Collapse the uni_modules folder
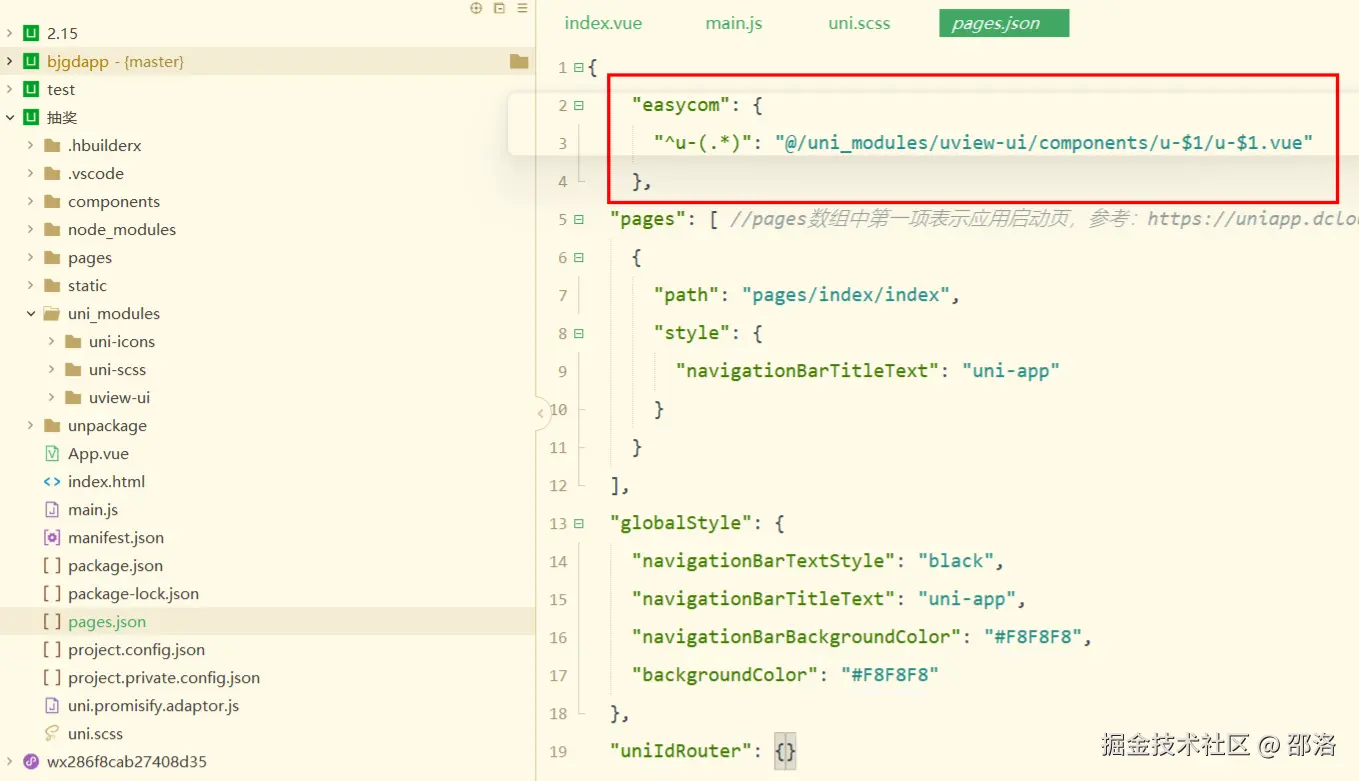1359x781 pixels. pos(31,313)
